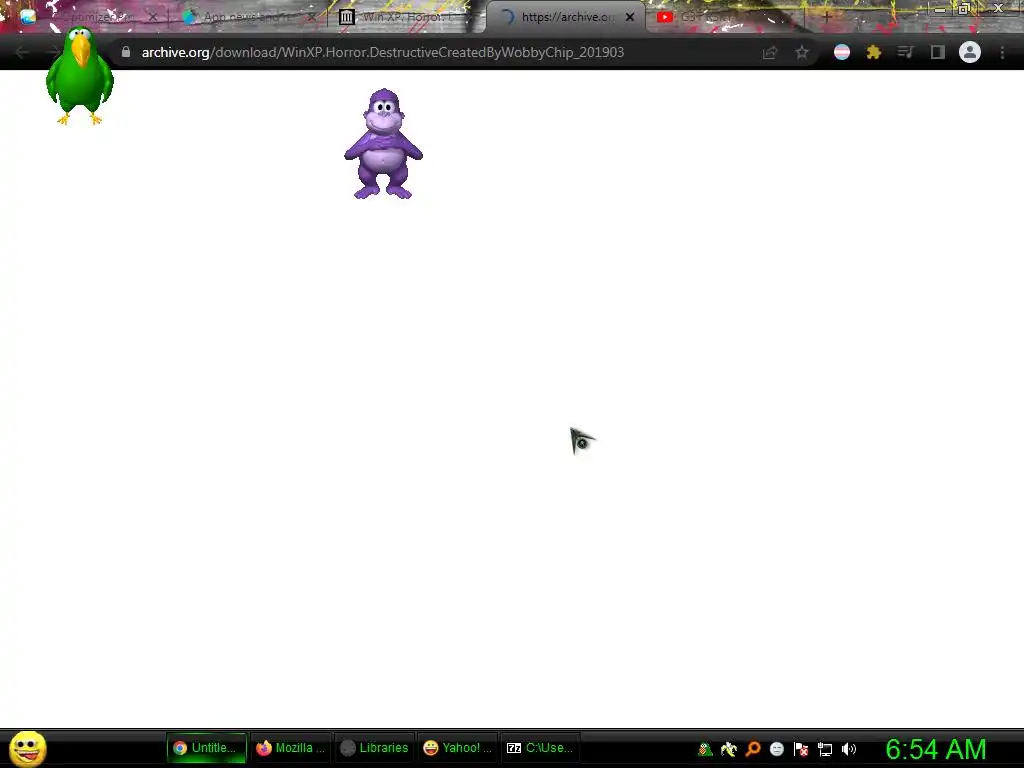Click the green triangle tray icon

coord(705,749)
